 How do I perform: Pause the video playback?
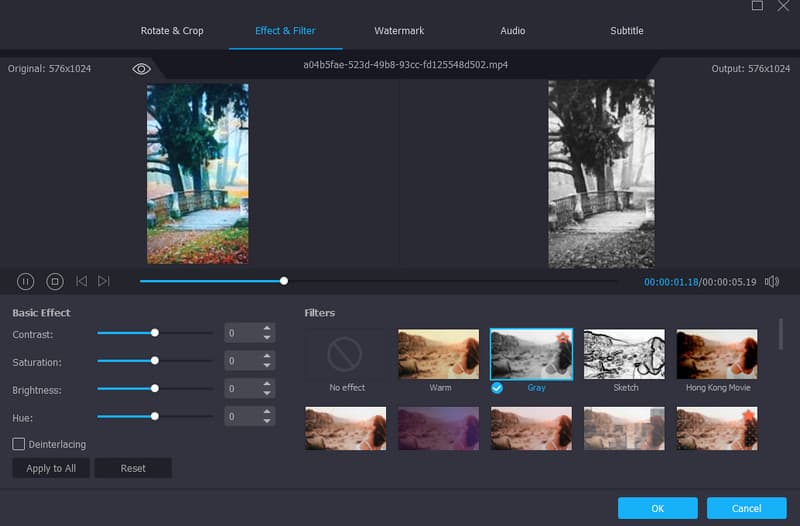(26, 282)
